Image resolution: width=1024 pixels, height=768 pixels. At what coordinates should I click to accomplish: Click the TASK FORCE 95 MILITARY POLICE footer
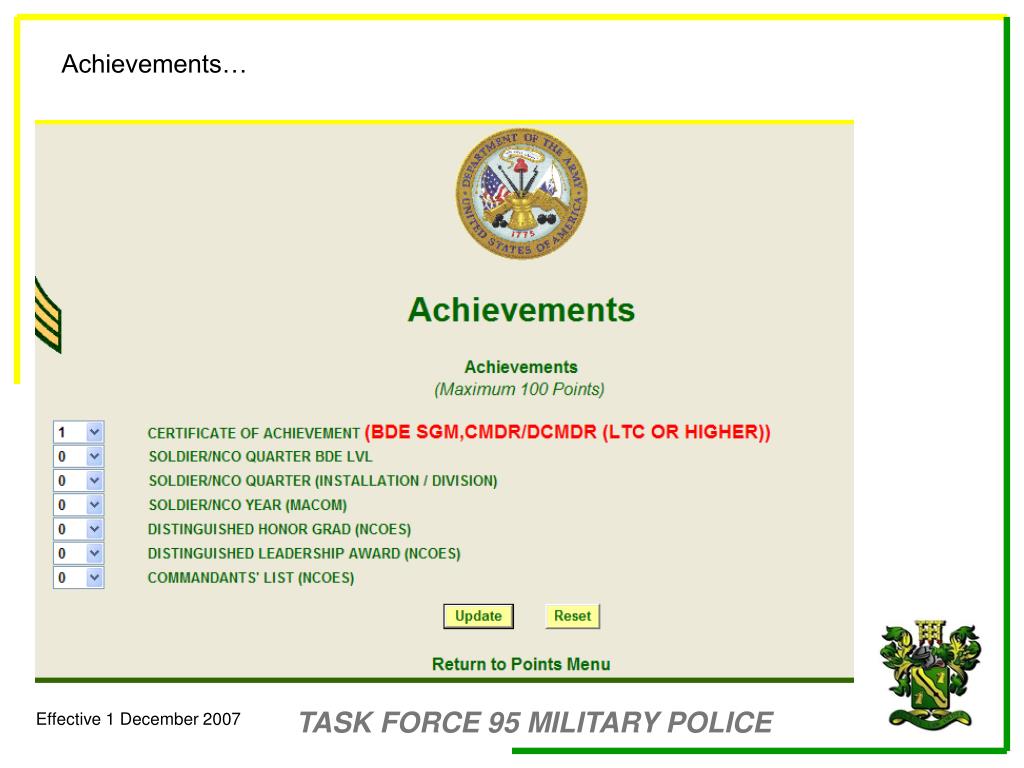(536, 722)
